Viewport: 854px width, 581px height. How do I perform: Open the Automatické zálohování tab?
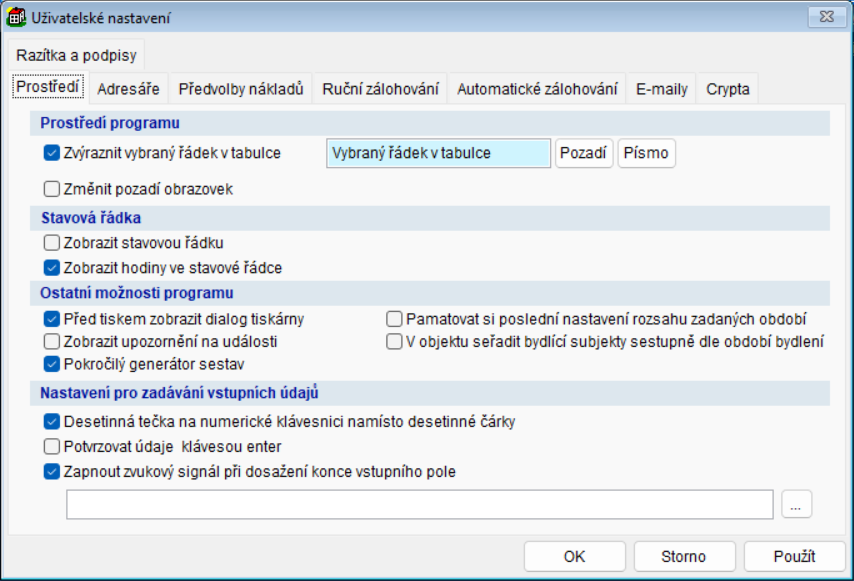coord(537,89)
